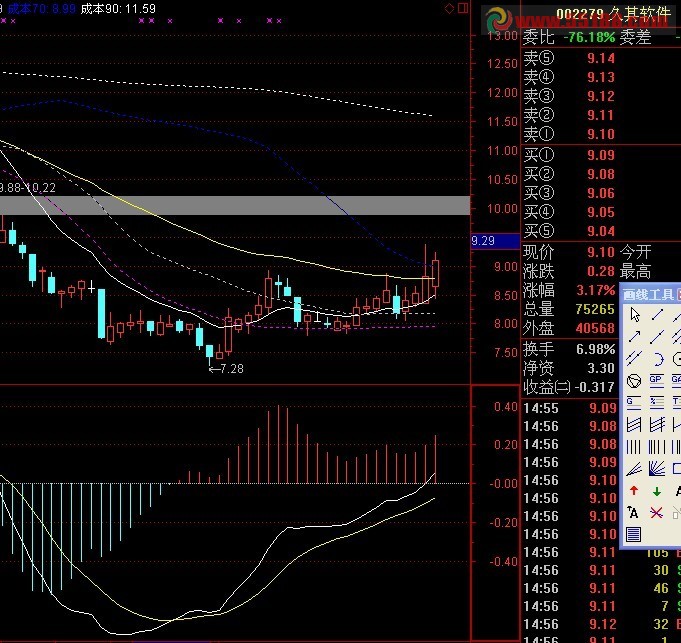
Task: Select the Gann fan angle tool
Action: click(x=656, y=469)
